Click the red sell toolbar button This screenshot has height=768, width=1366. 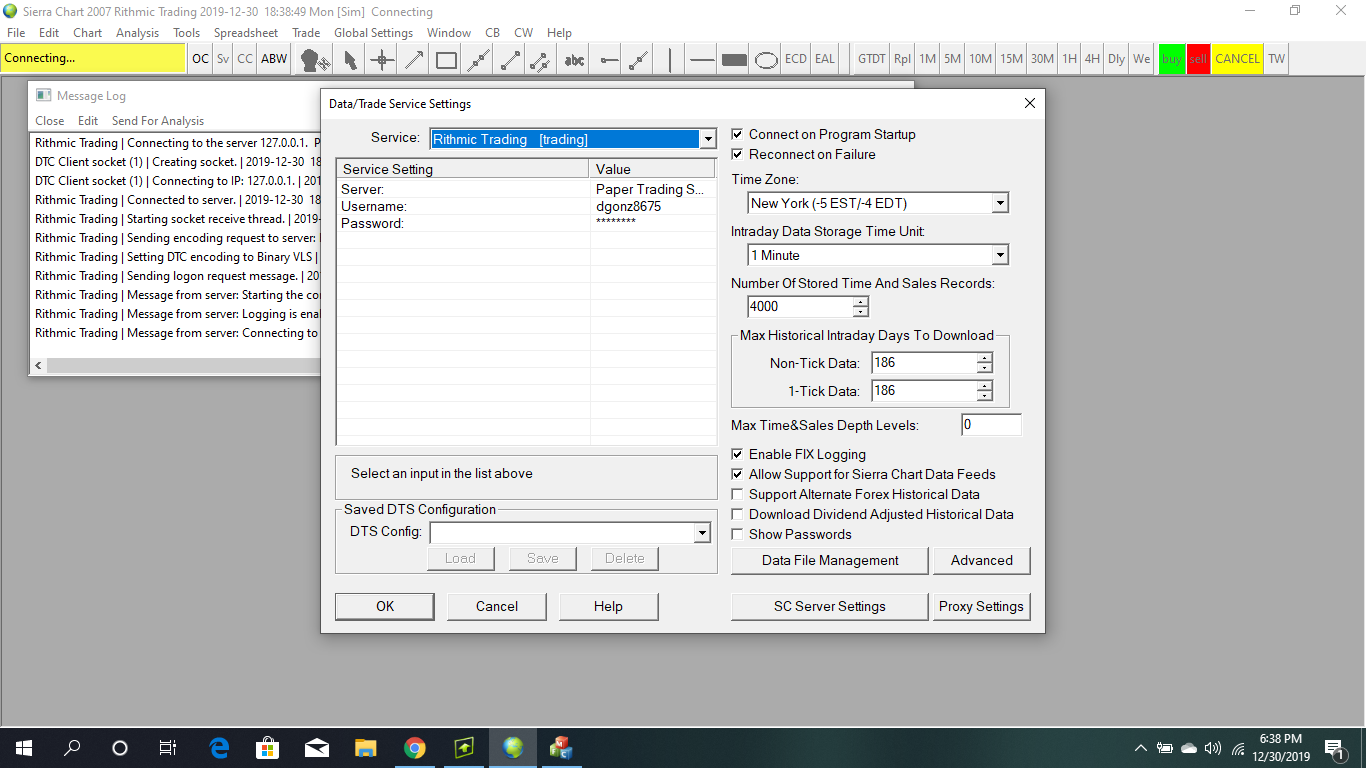click(x=1198, y=59)
